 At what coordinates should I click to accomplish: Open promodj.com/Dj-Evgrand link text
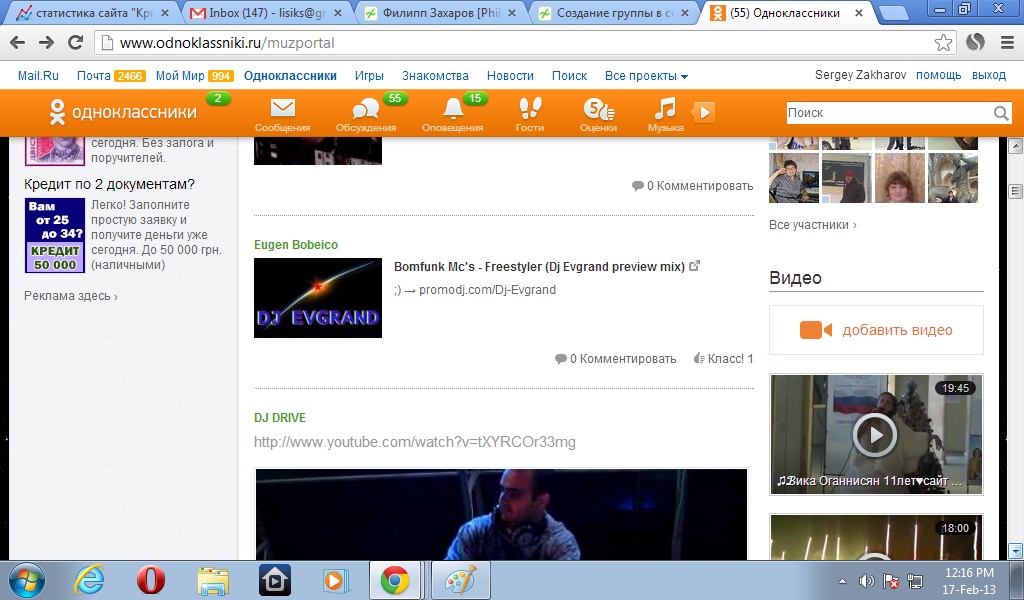click(x=487, y=290)
